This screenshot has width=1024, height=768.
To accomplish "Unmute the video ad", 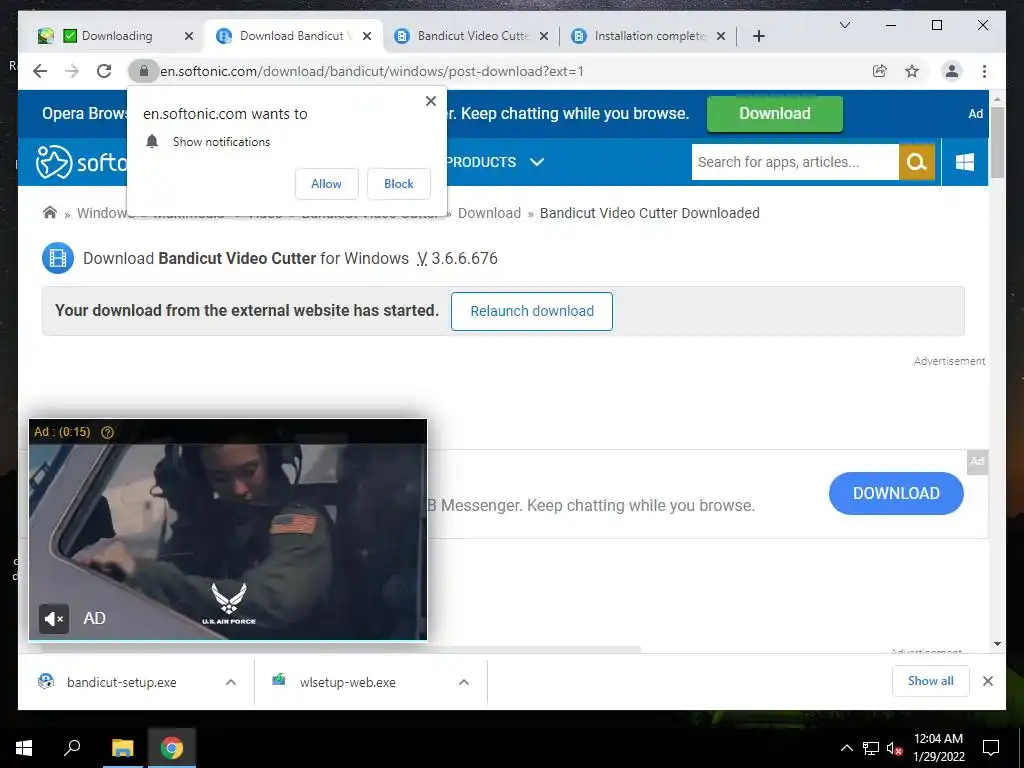I will [54, 618].
